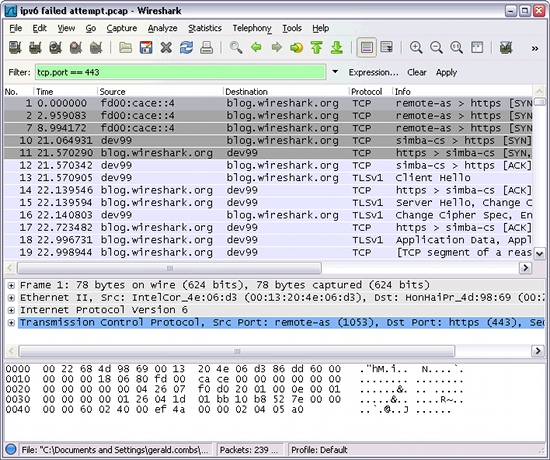
Task: Open the Tools menu
Action: click(292, 28)
